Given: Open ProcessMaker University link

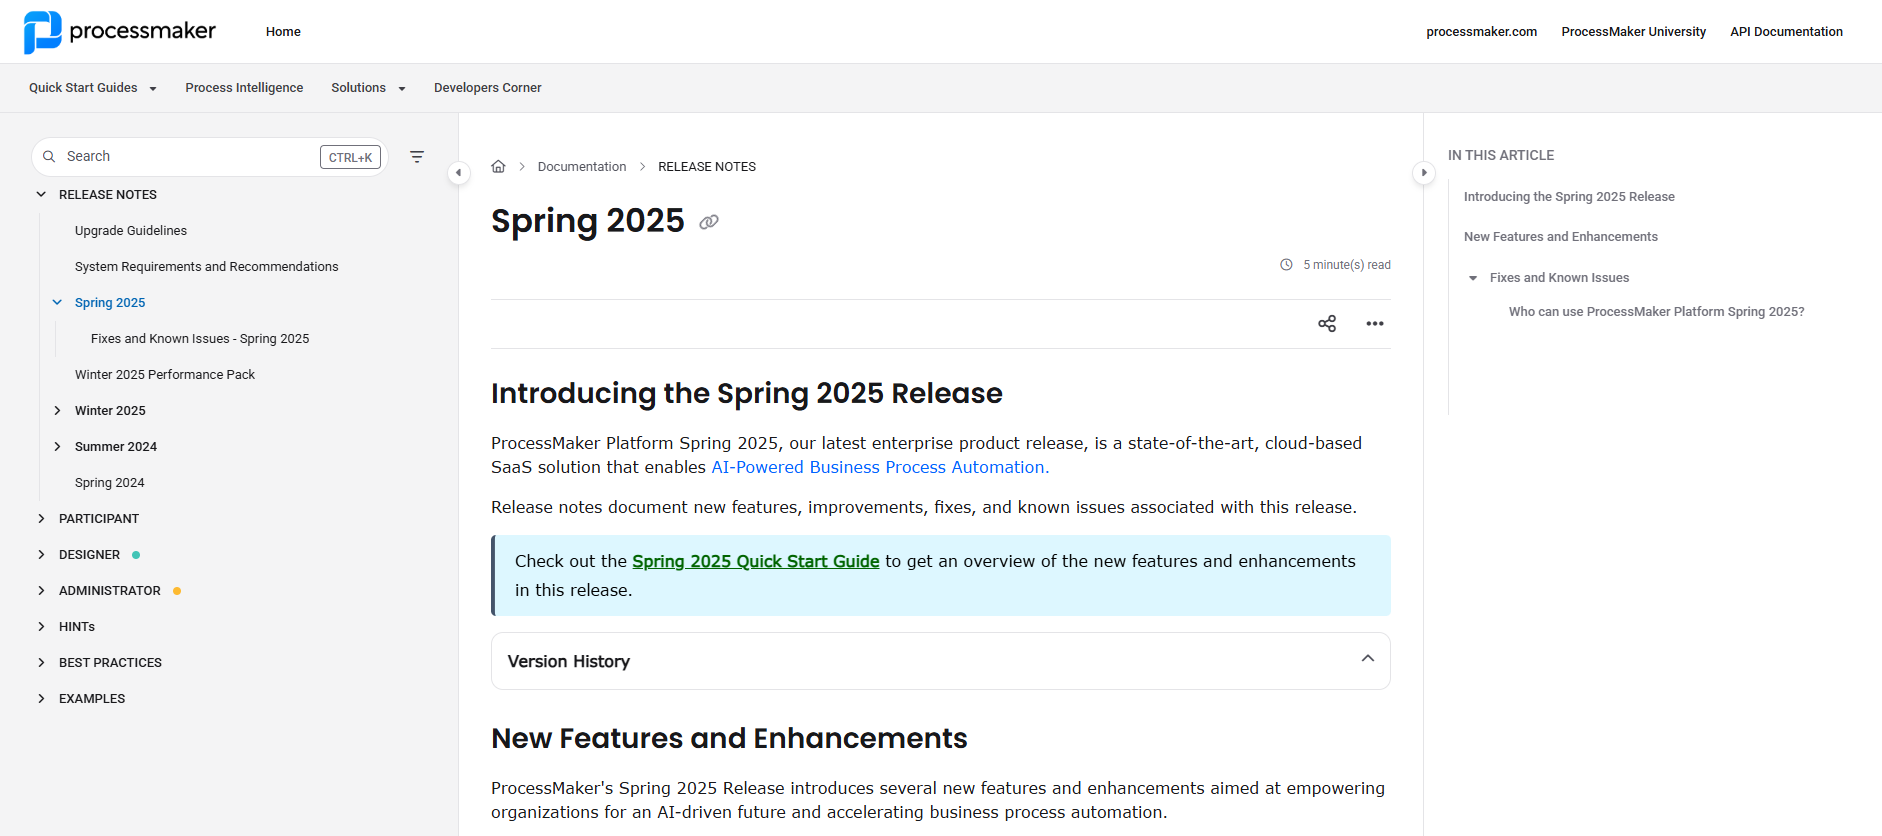Looking at the screenshot, I should tap(1634, 32).
